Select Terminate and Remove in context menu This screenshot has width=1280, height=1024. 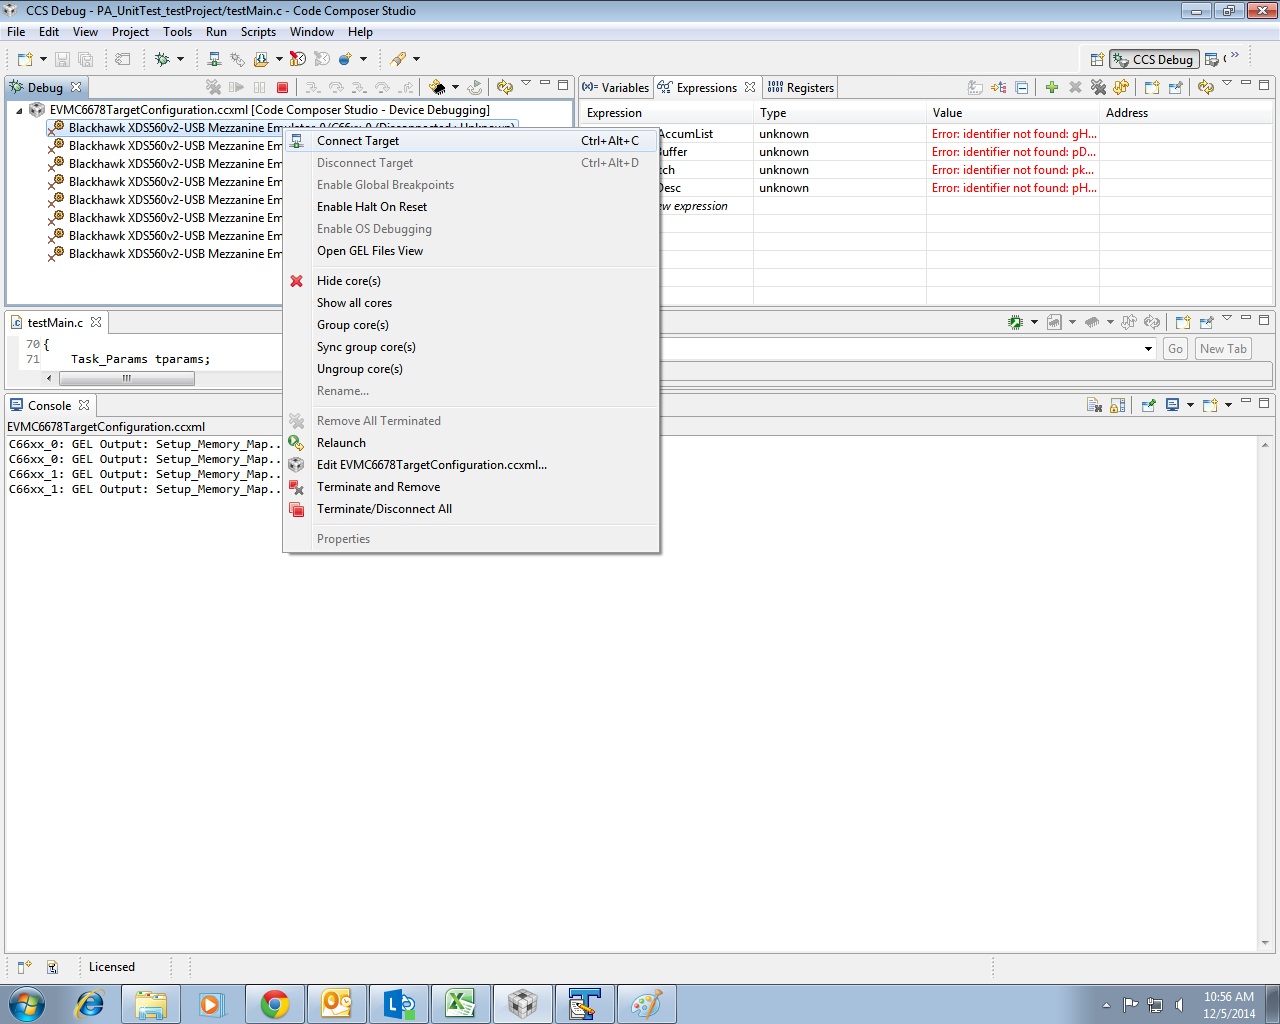pyautogui.click(x=471, y=487)
